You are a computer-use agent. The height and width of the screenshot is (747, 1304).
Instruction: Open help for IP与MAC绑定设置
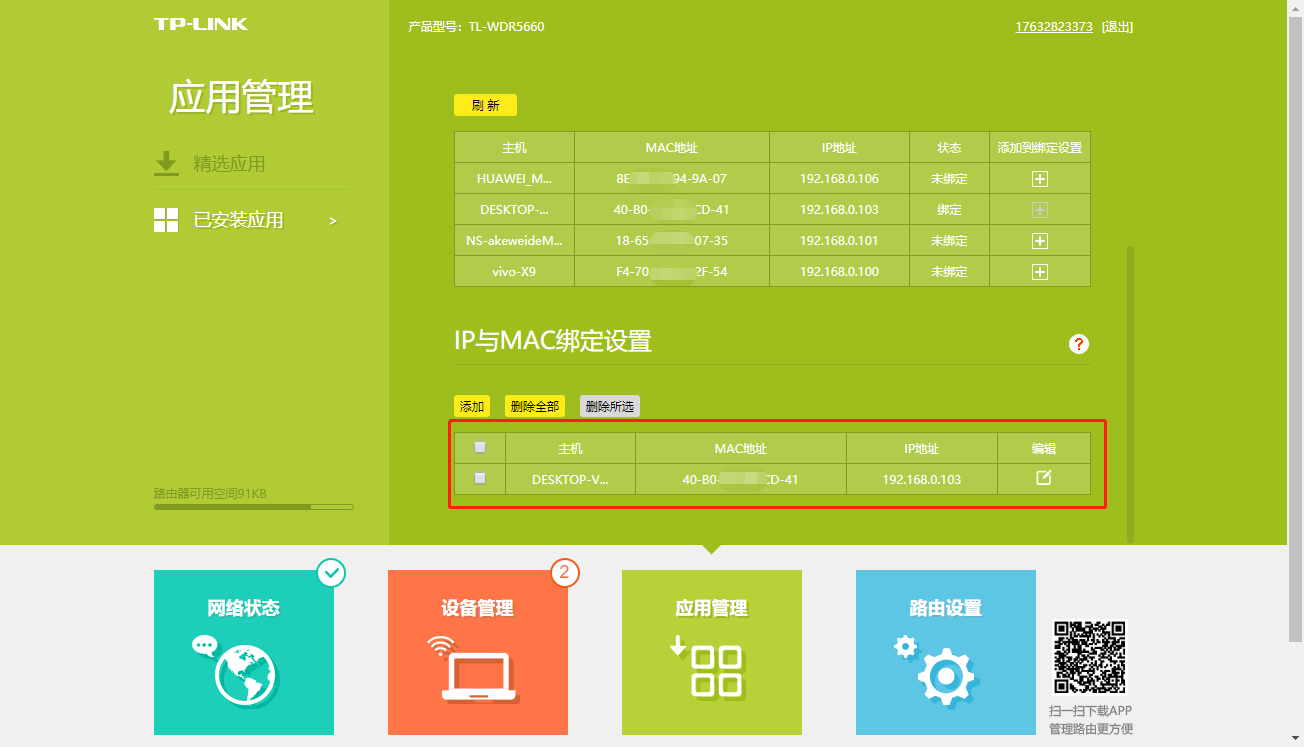[x=1079, y=344]
